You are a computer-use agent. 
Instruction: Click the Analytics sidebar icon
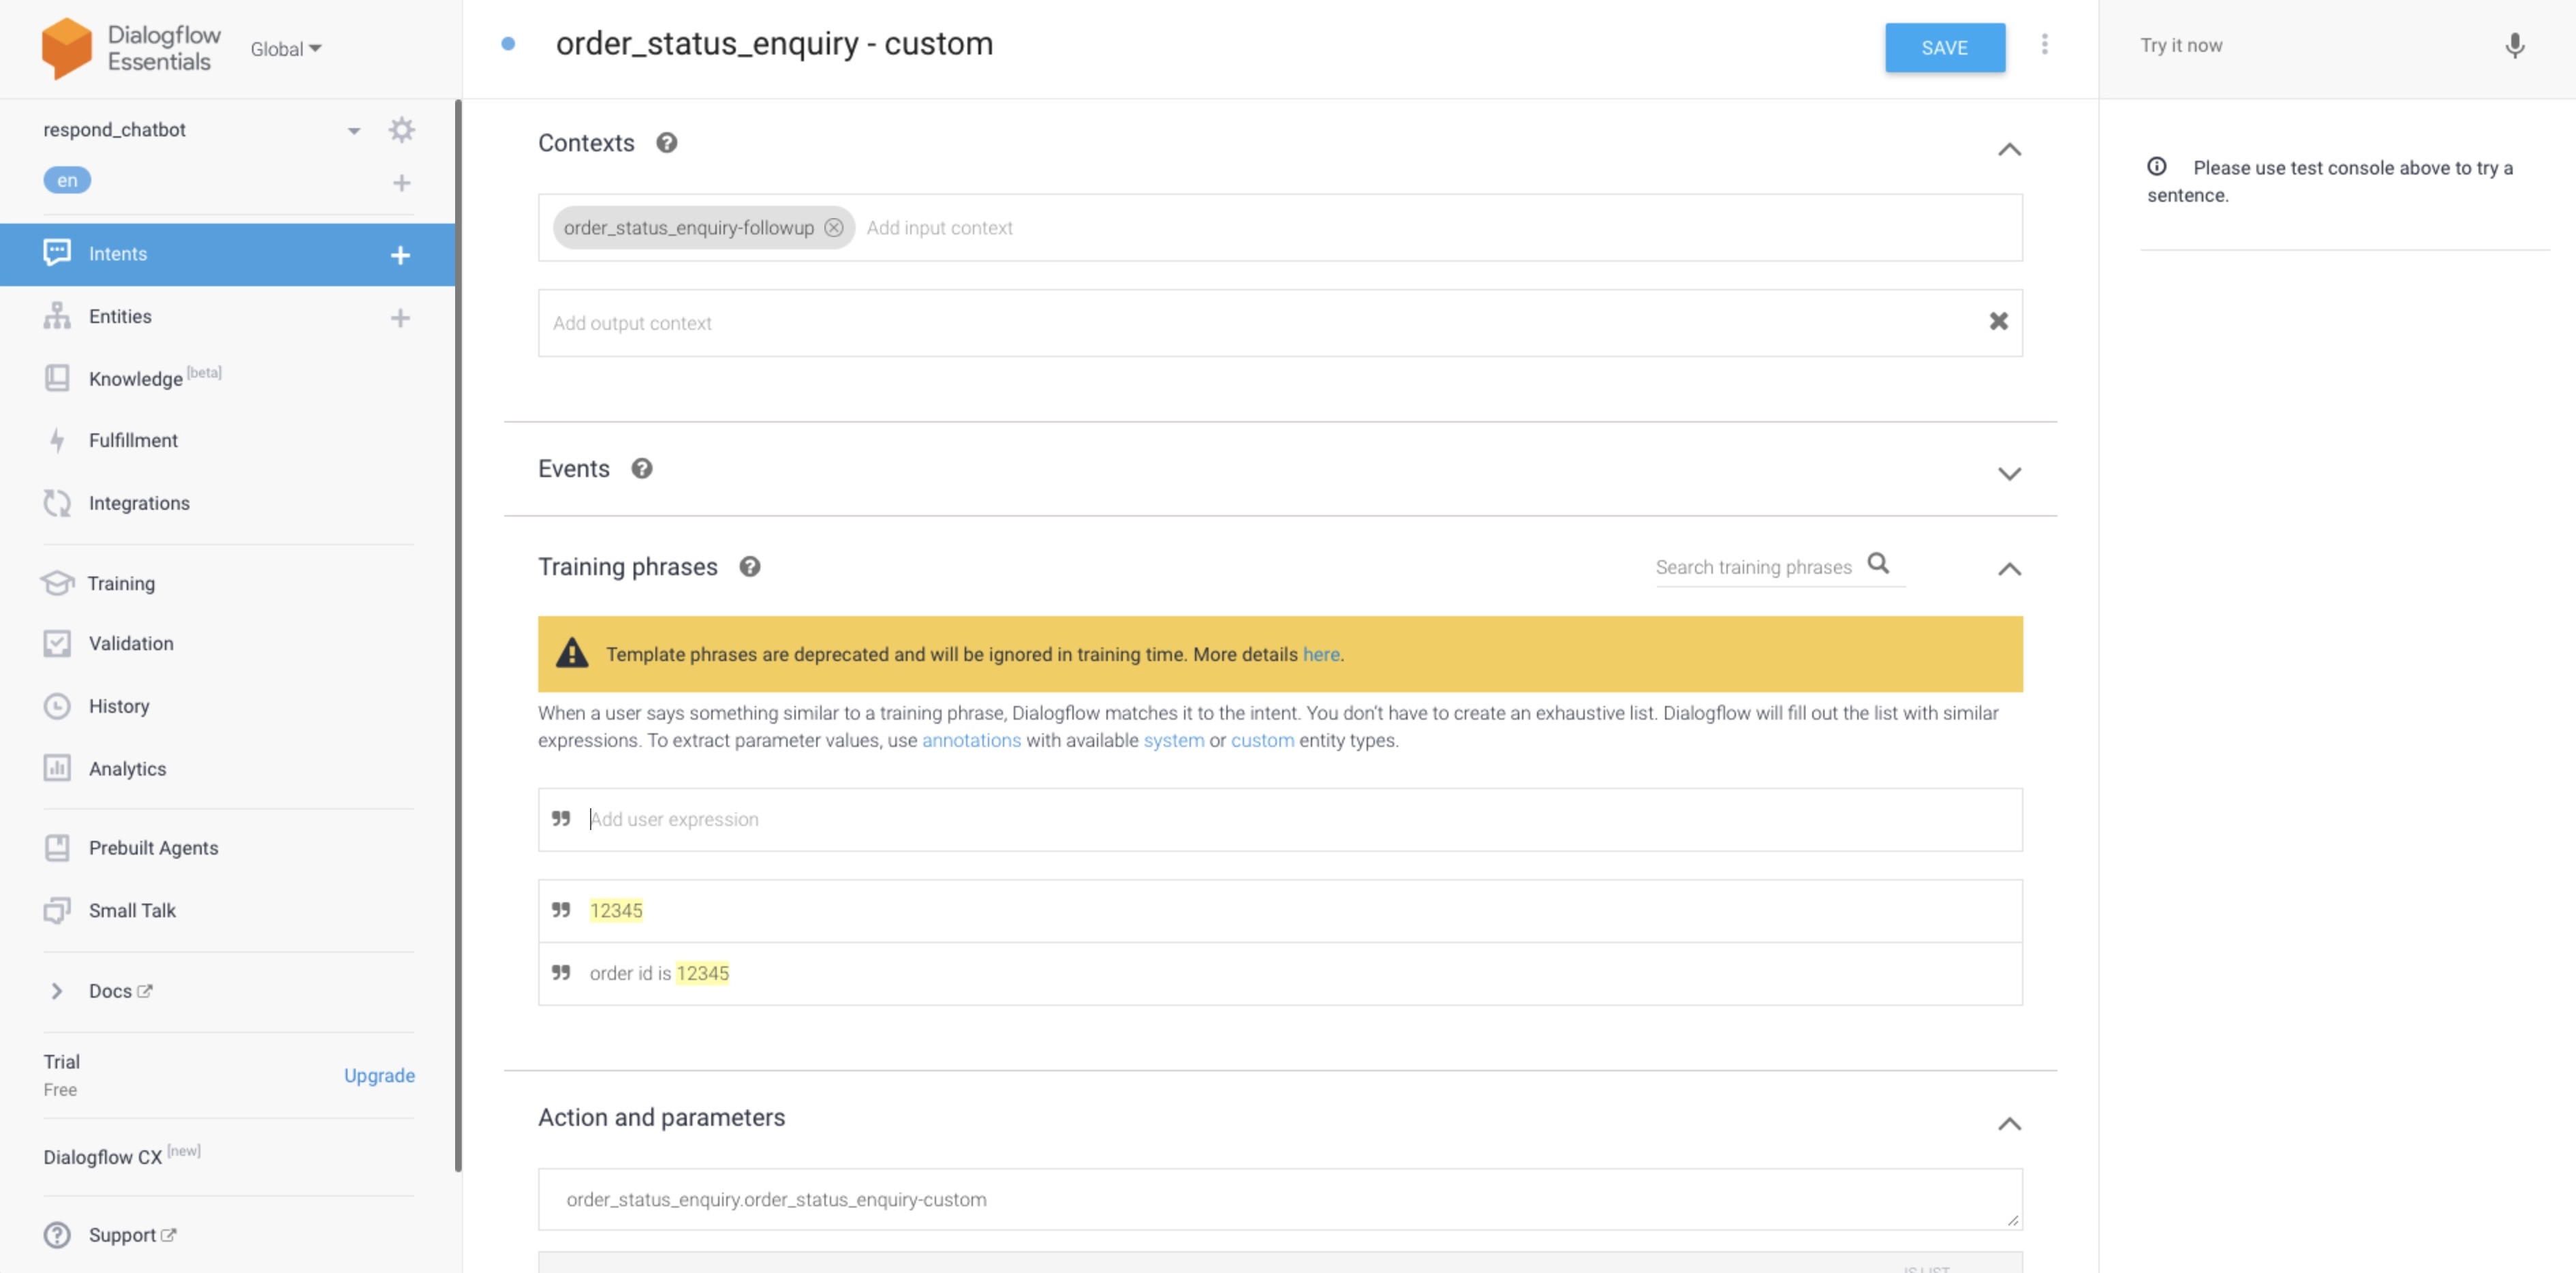tap(56, 767)
